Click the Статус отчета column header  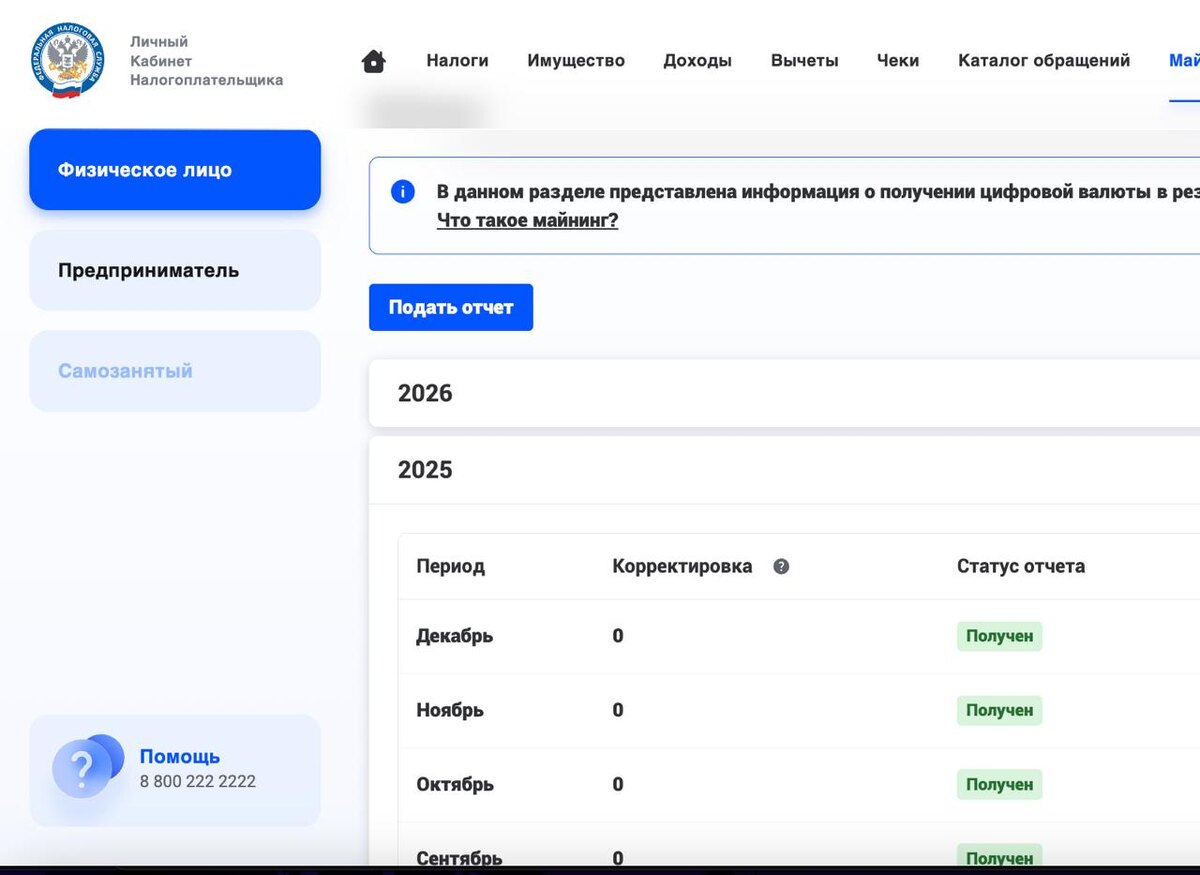click(1021, 566)
